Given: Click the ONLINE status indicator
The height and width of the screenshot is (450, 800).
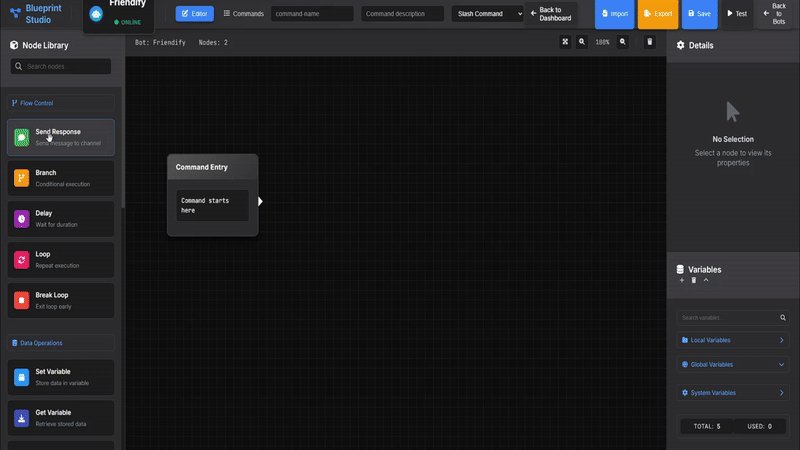Looking at the screenshot, I should coord(128,22).
